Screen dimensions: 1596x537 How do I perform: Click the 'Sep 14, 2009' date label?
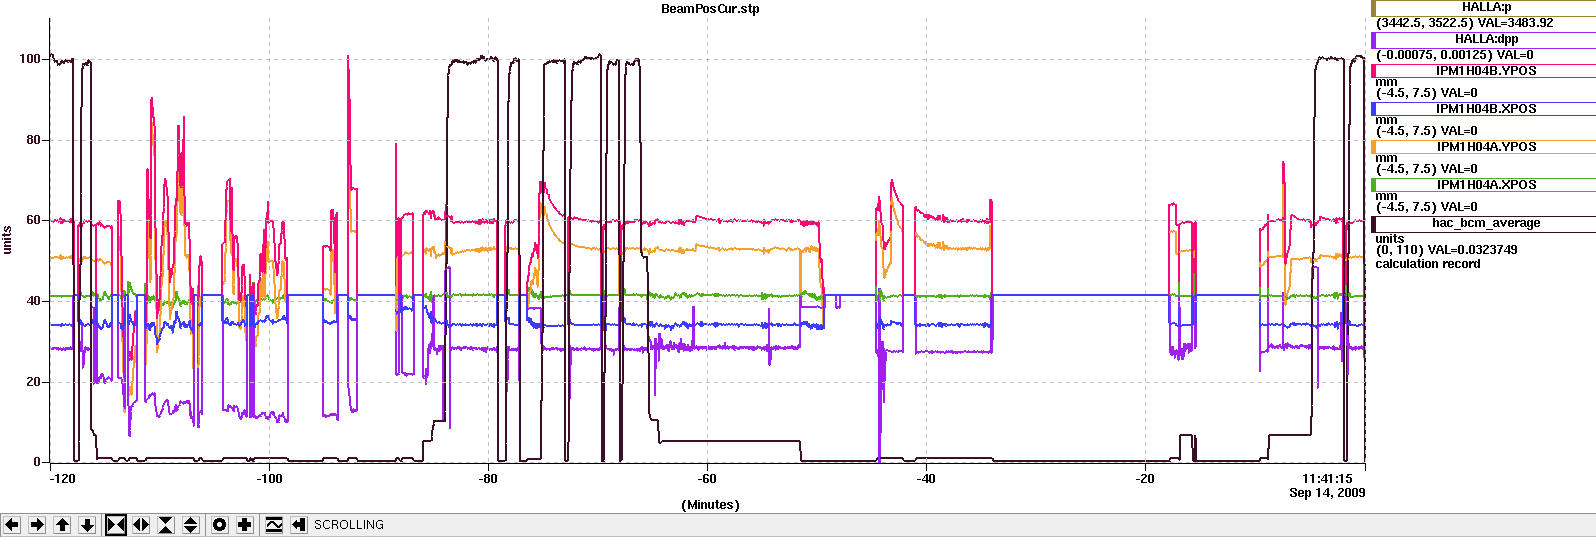click(1327, 493)
